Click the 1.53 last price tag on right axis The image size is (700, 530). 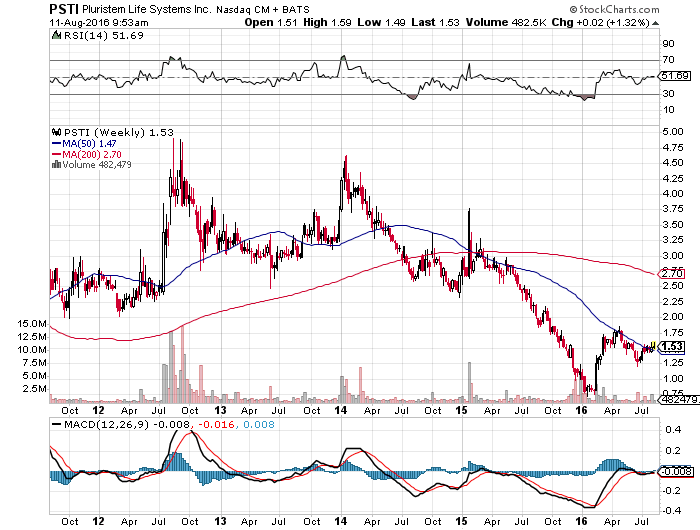point(673,346)
